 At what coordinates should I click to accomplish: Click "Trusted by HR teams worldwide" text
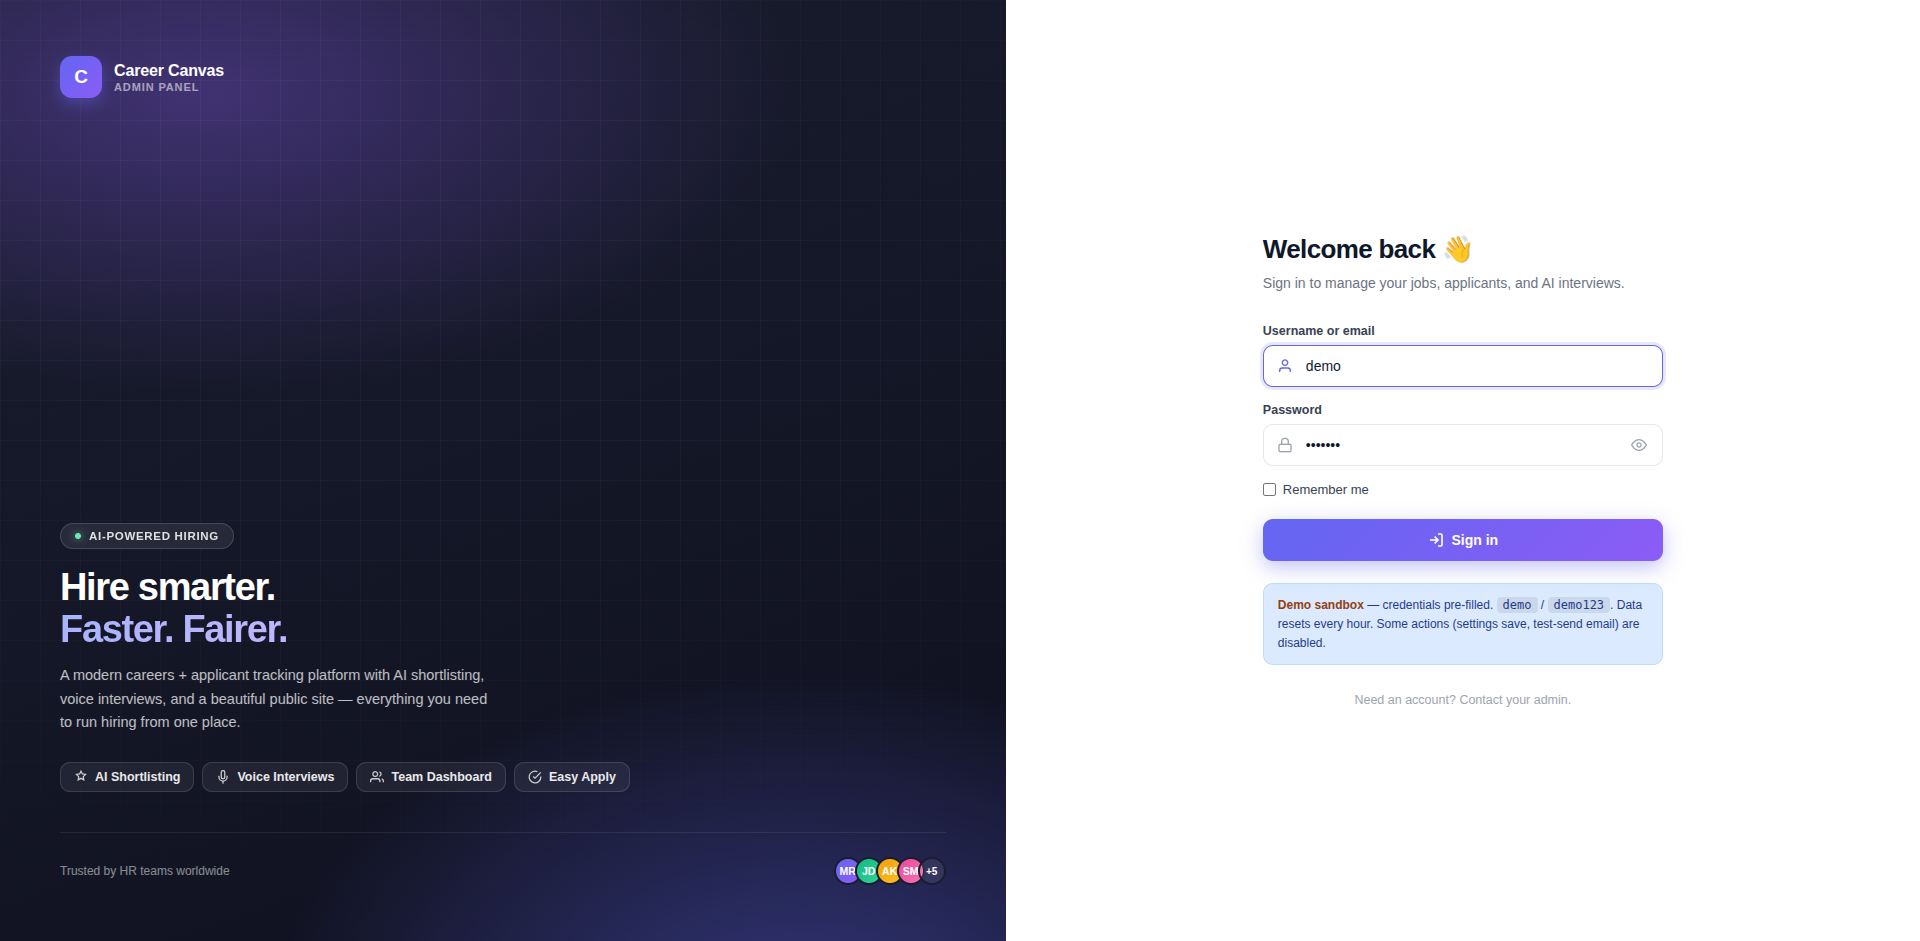tap(145, 871)
